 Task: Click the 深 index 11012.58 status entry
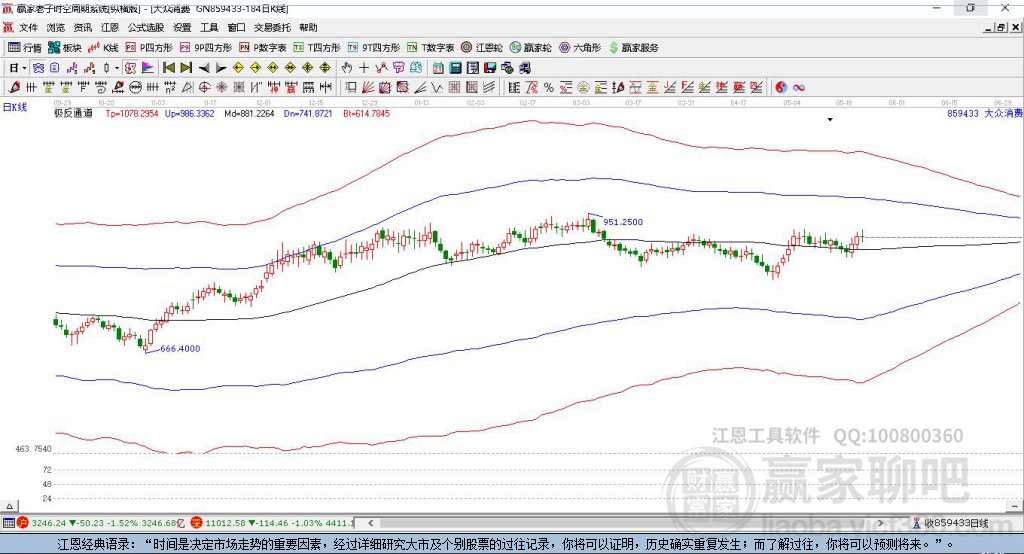[x=272, y=523]
